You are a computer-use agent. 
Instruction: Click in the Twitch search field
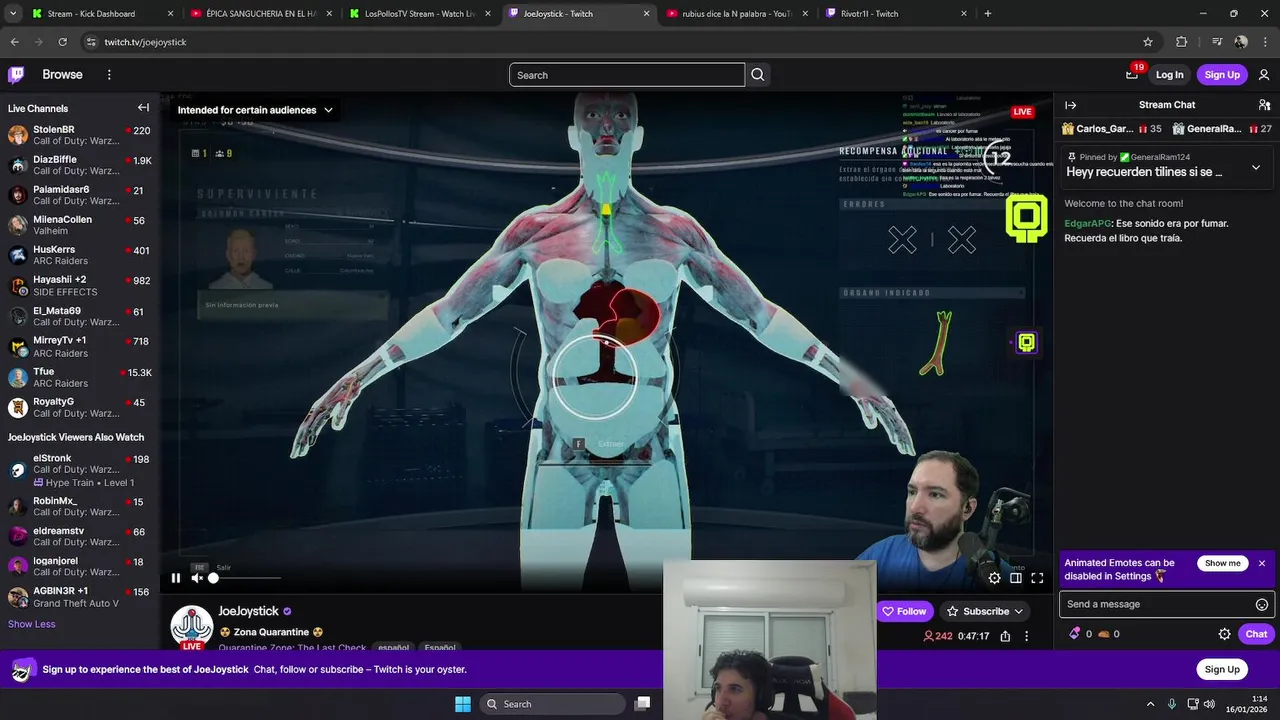pos(627,75)
